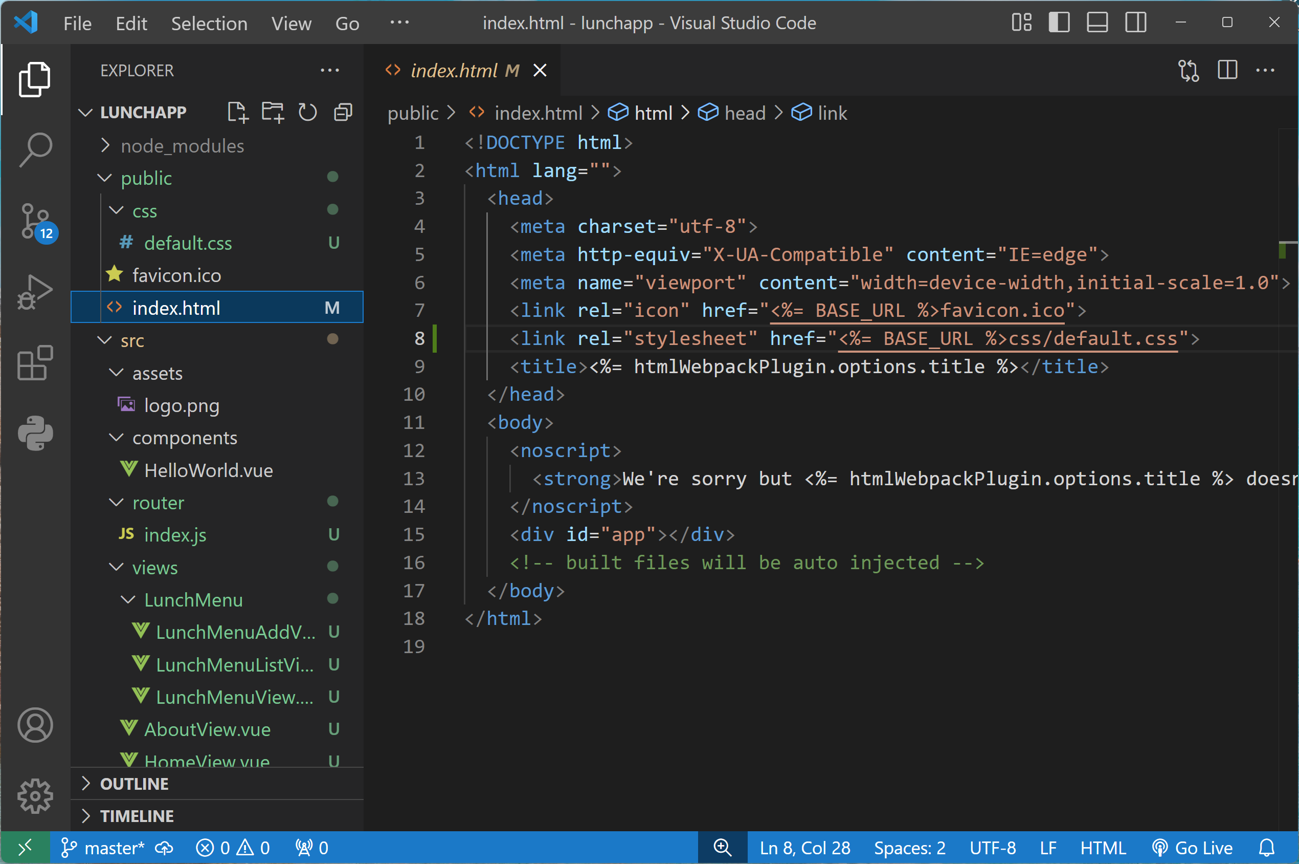Open the Python activity bar icon
This screenshot has width=1299, height=864.
pyautogui.click(x=35, y=434)
